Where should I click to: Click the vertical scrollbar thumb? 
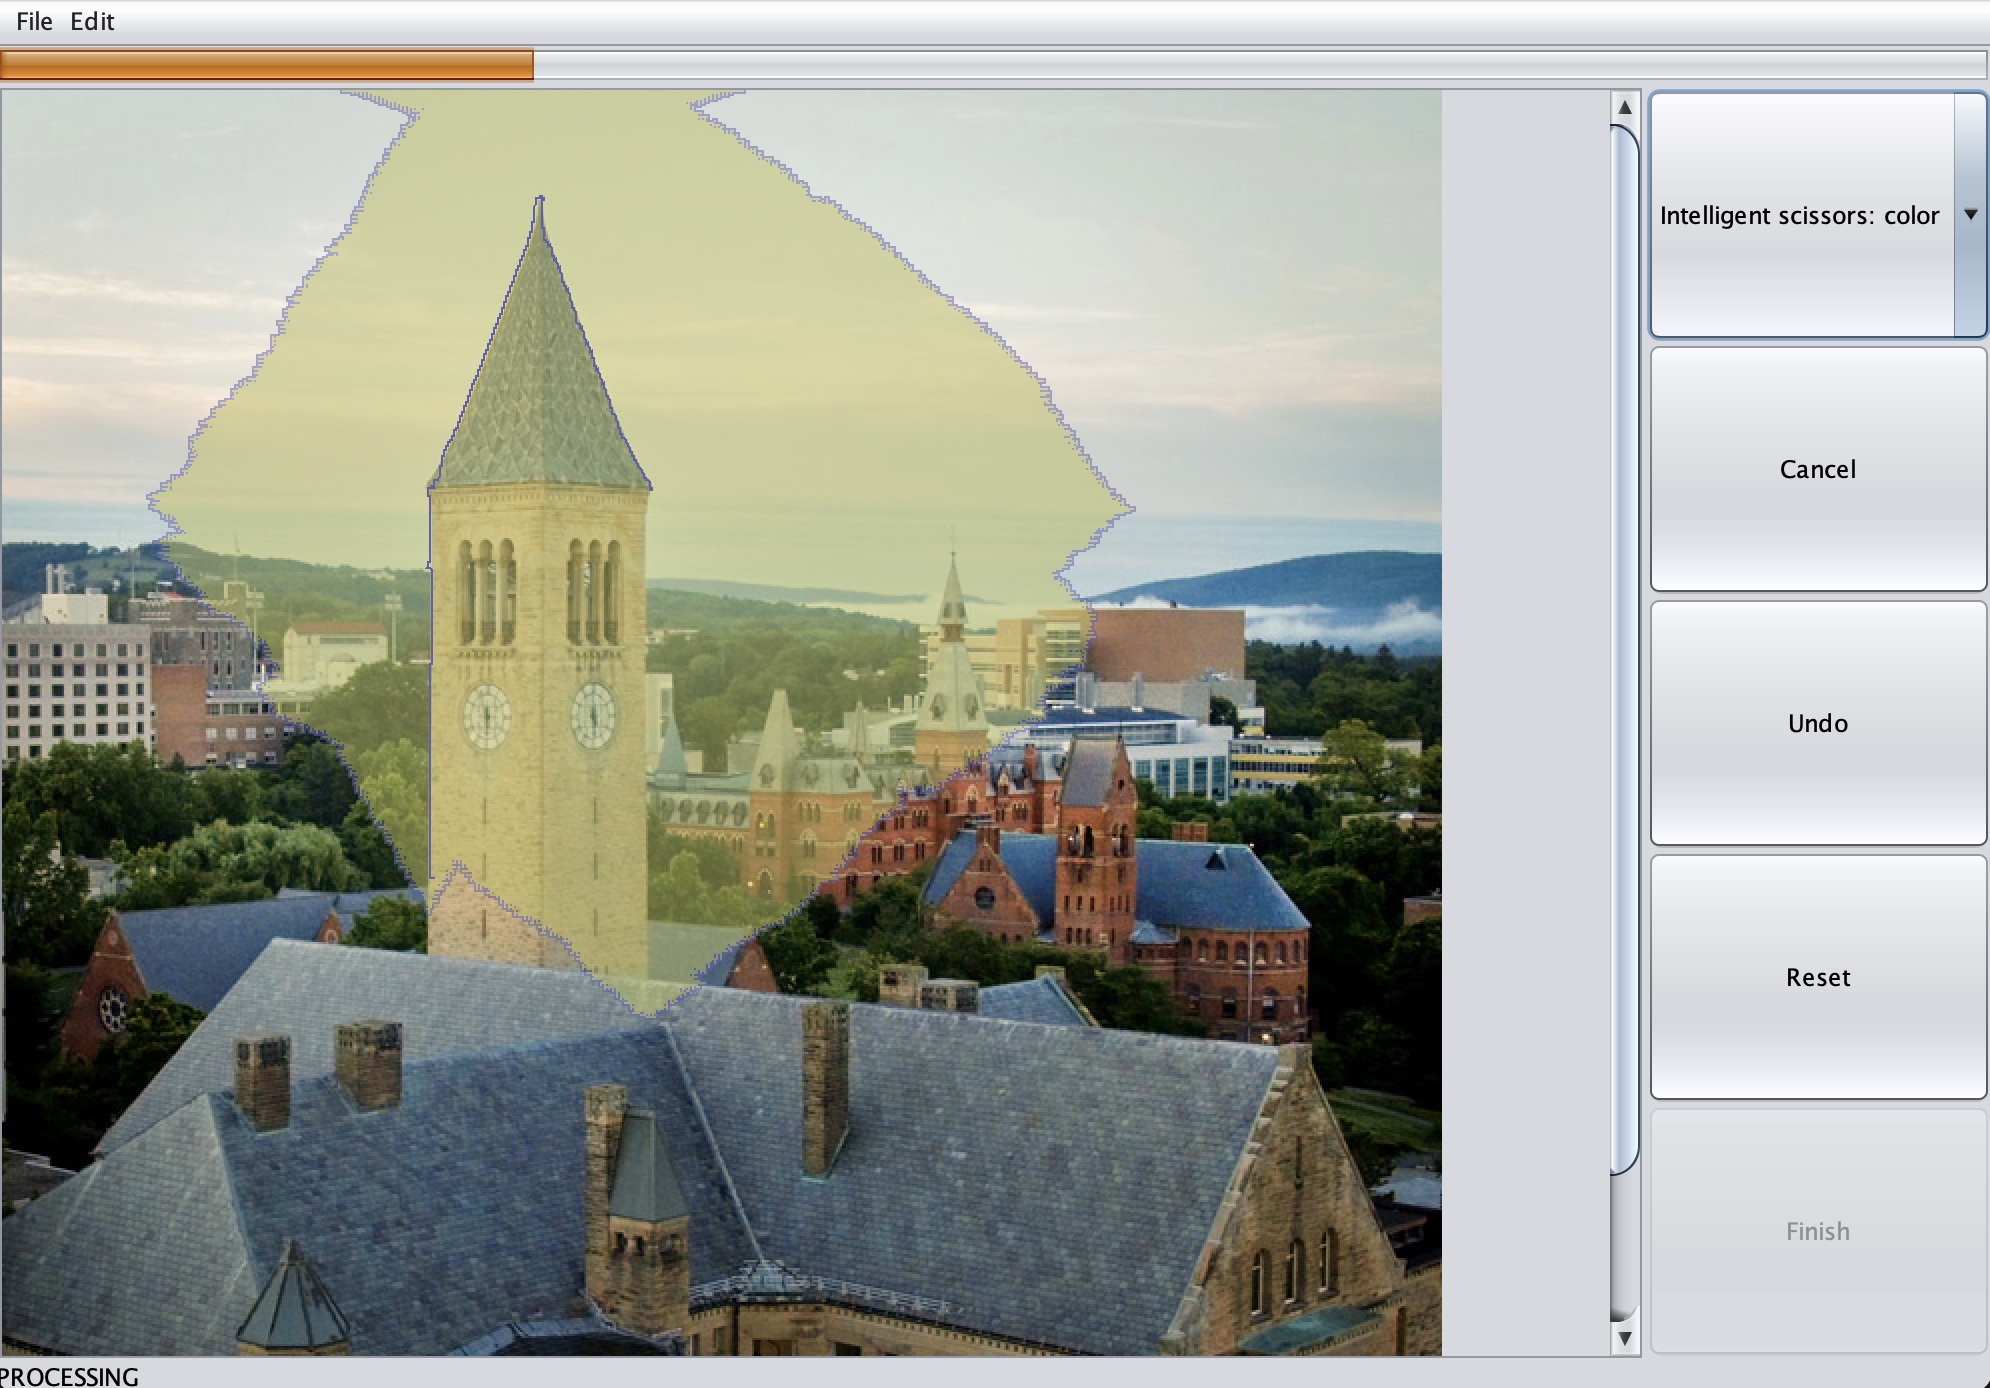point(1625,650)
